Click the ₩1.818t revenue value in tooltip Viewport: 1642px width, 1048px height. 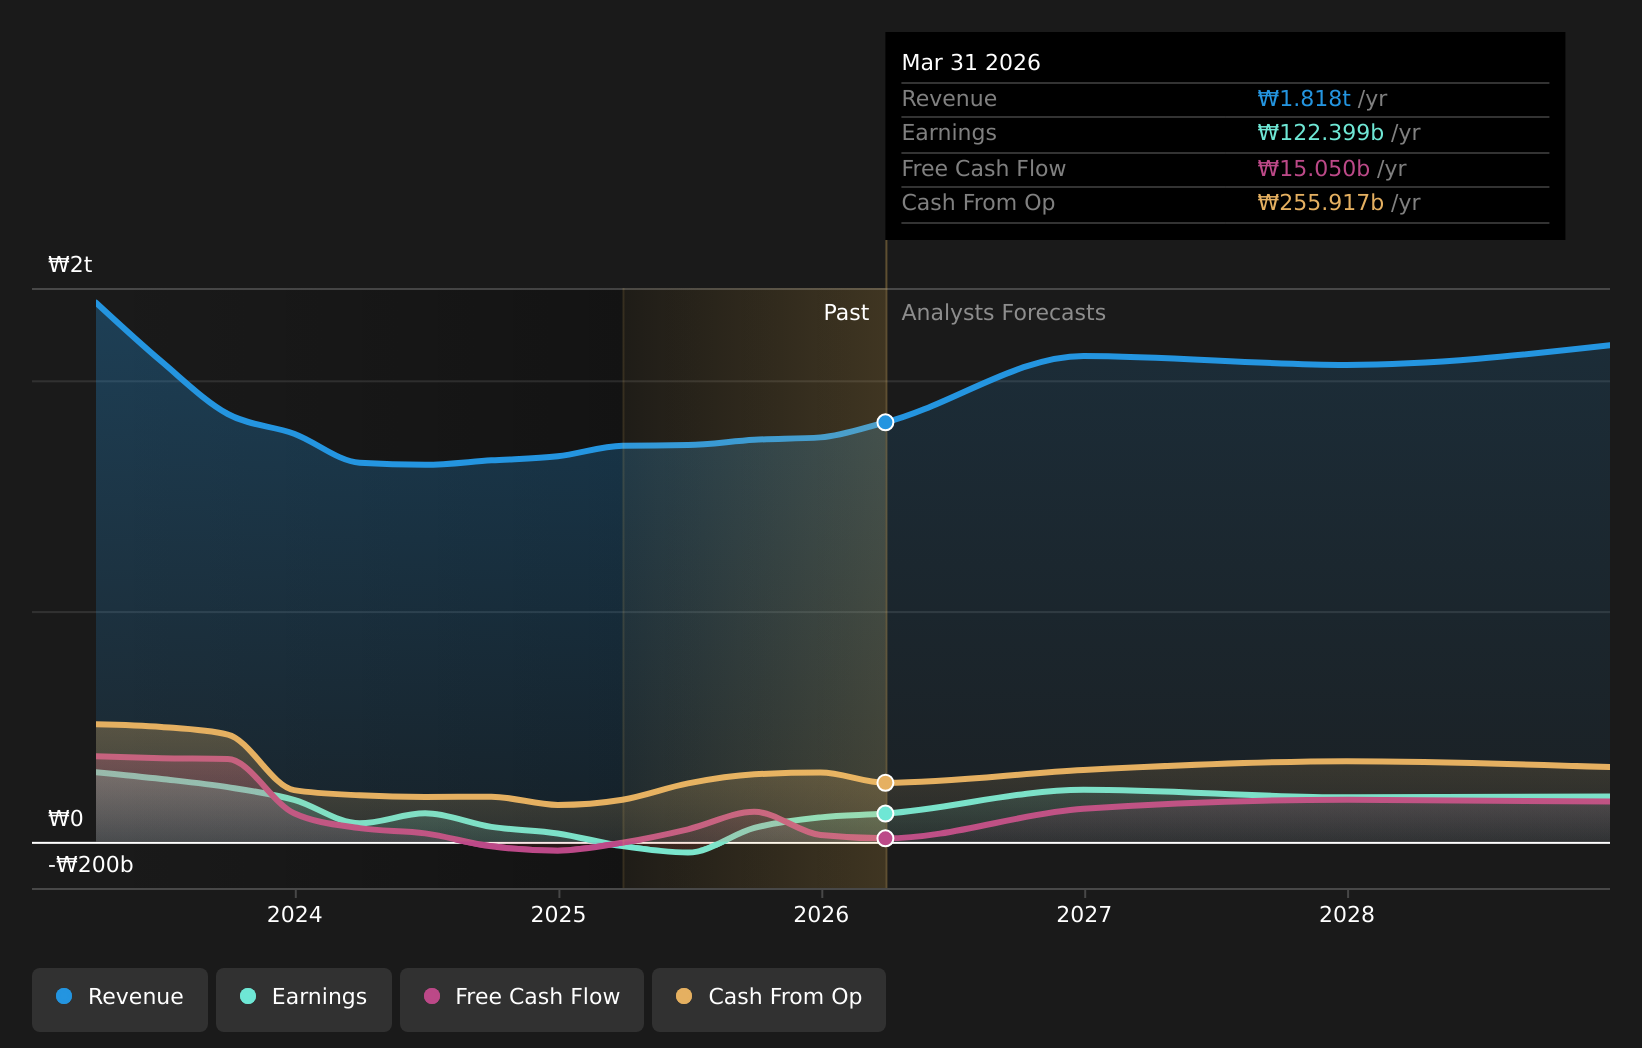(x=1304, y=98)
